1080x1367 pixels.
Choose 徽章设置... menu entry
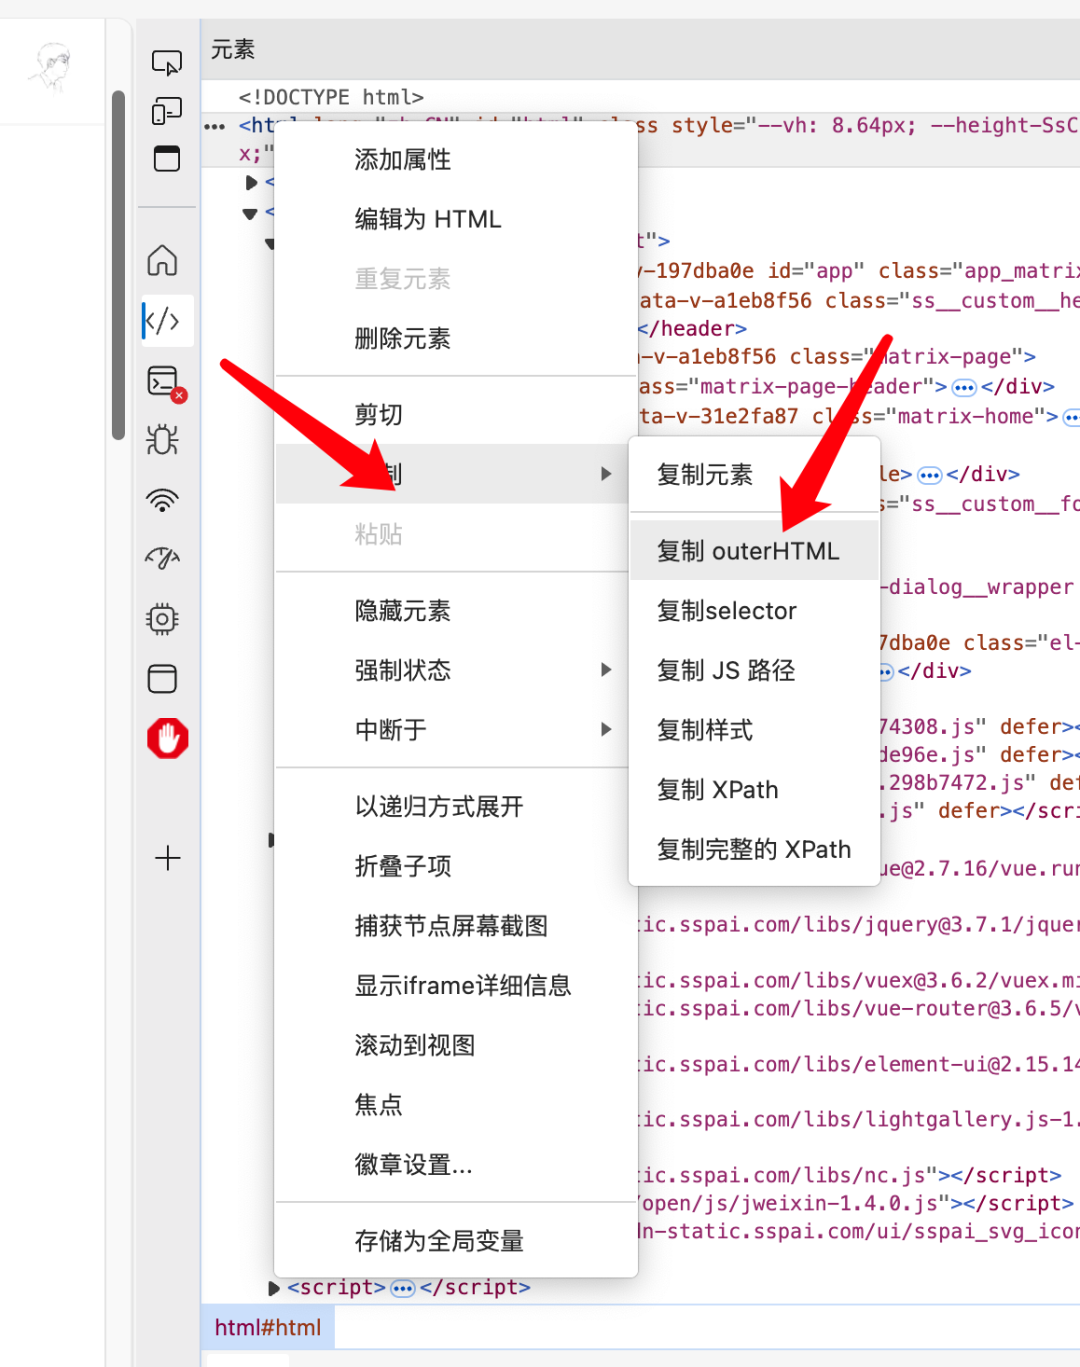[456, 1165]
